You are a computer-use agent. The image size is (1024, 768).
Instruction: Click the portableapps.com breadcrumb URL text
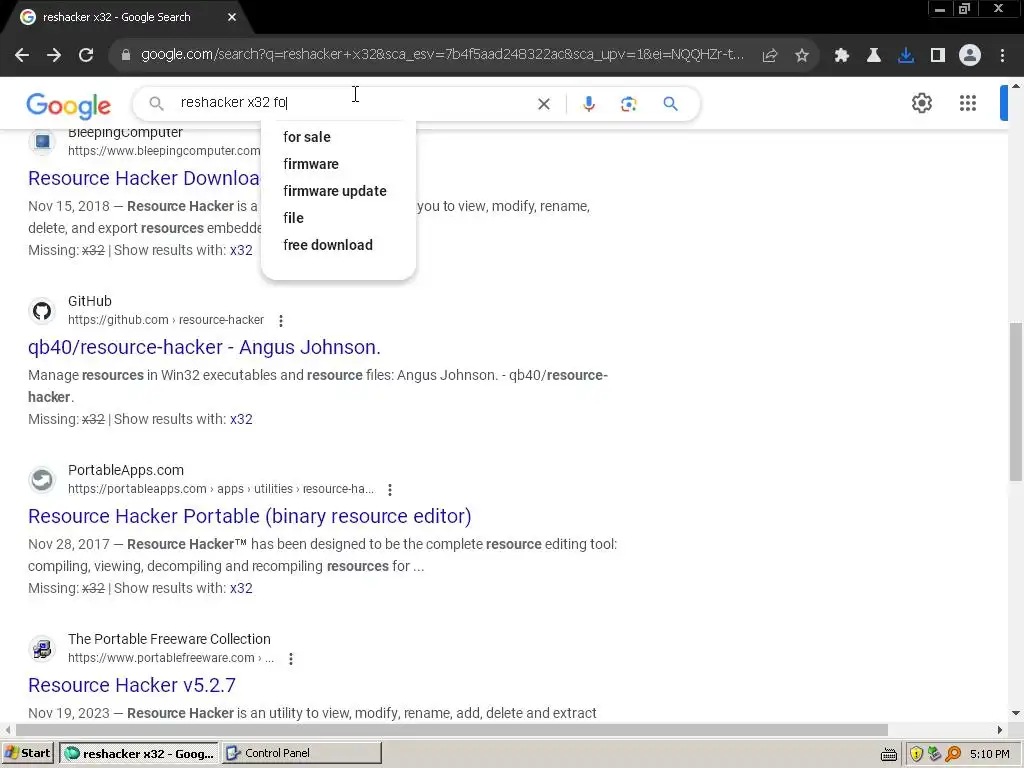pyautogui.click(x=221, y=489)
